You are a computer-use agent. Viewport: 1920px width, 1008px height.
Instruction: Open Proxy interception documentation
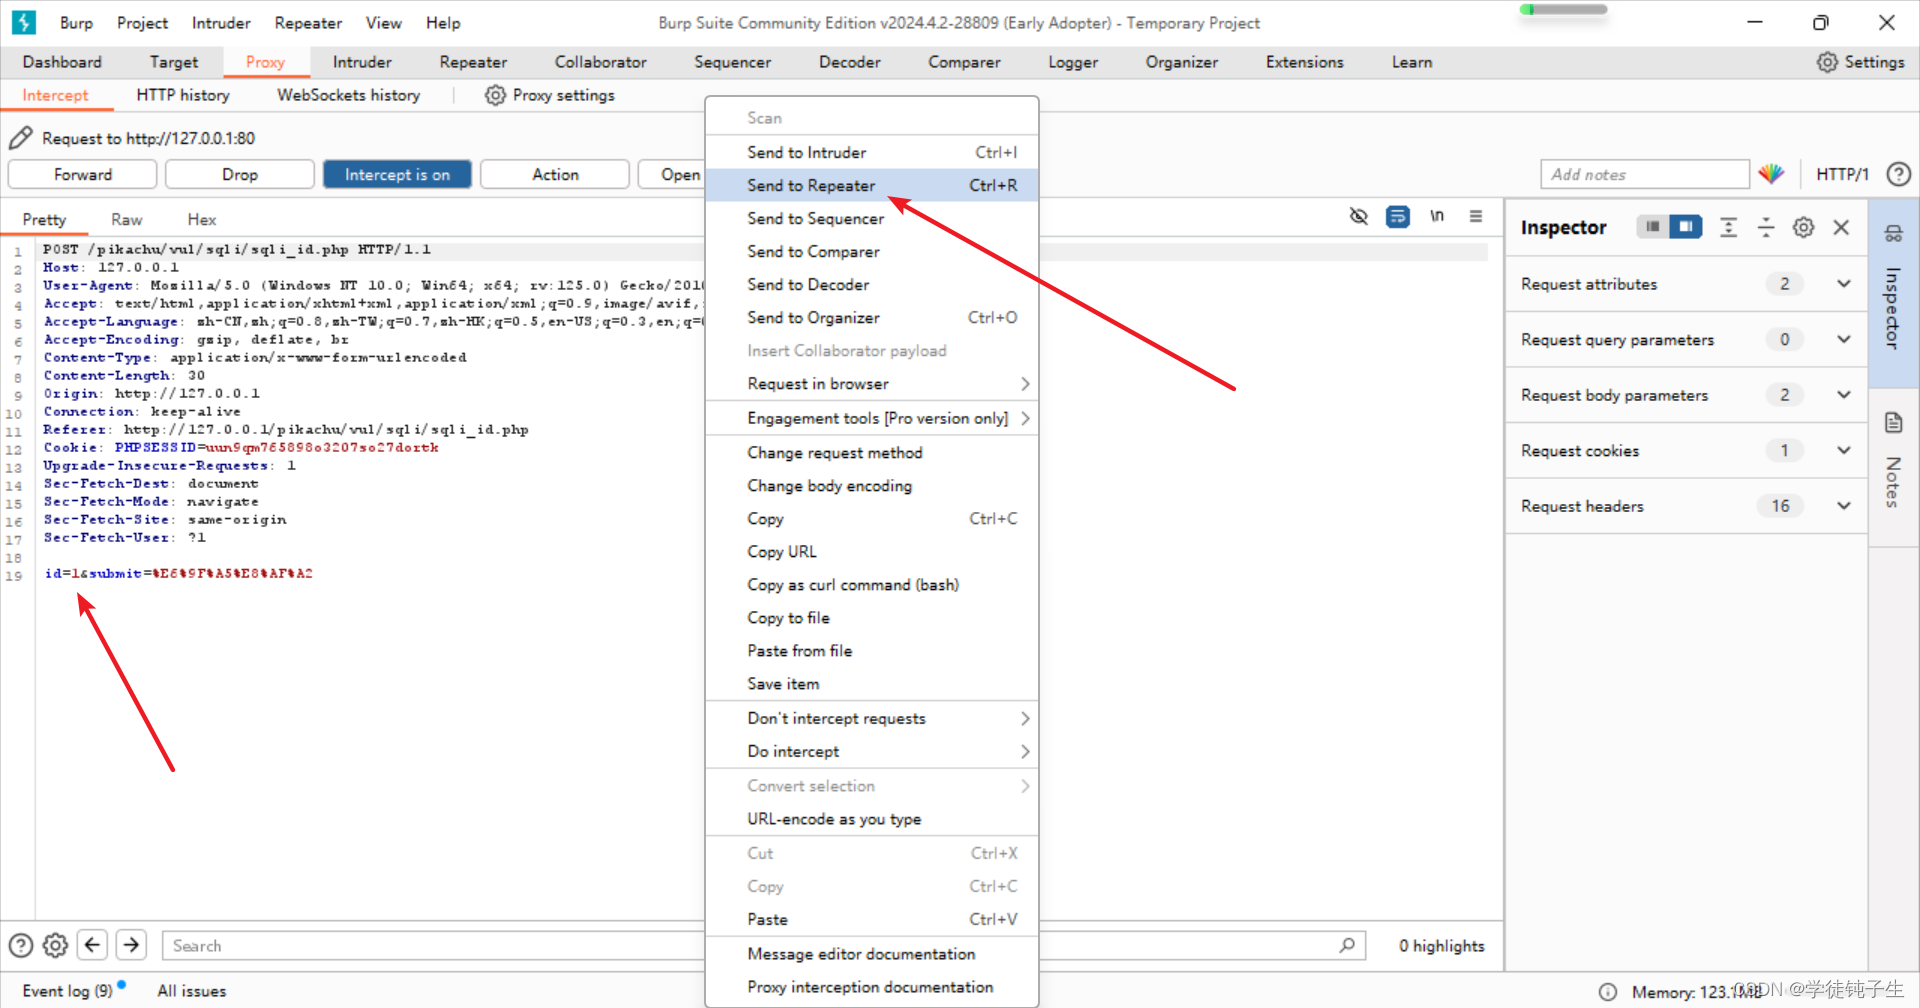tap(872, 986)
